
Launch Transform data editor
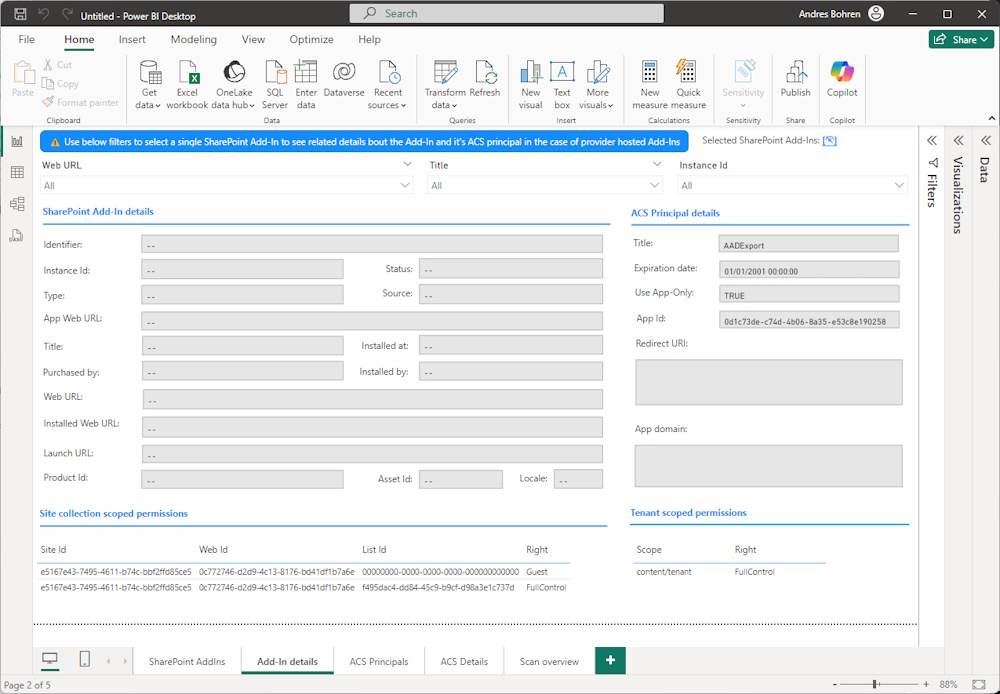[x=445, y=84]
